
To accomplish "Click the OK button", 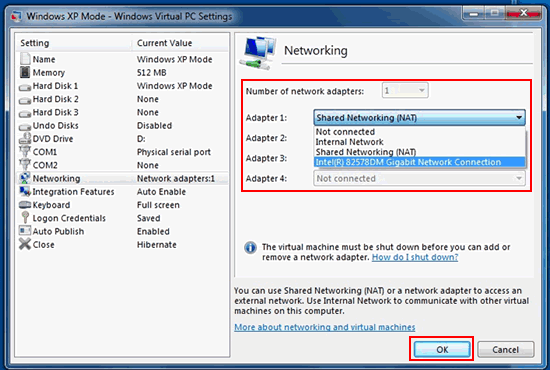I will 442,349.
